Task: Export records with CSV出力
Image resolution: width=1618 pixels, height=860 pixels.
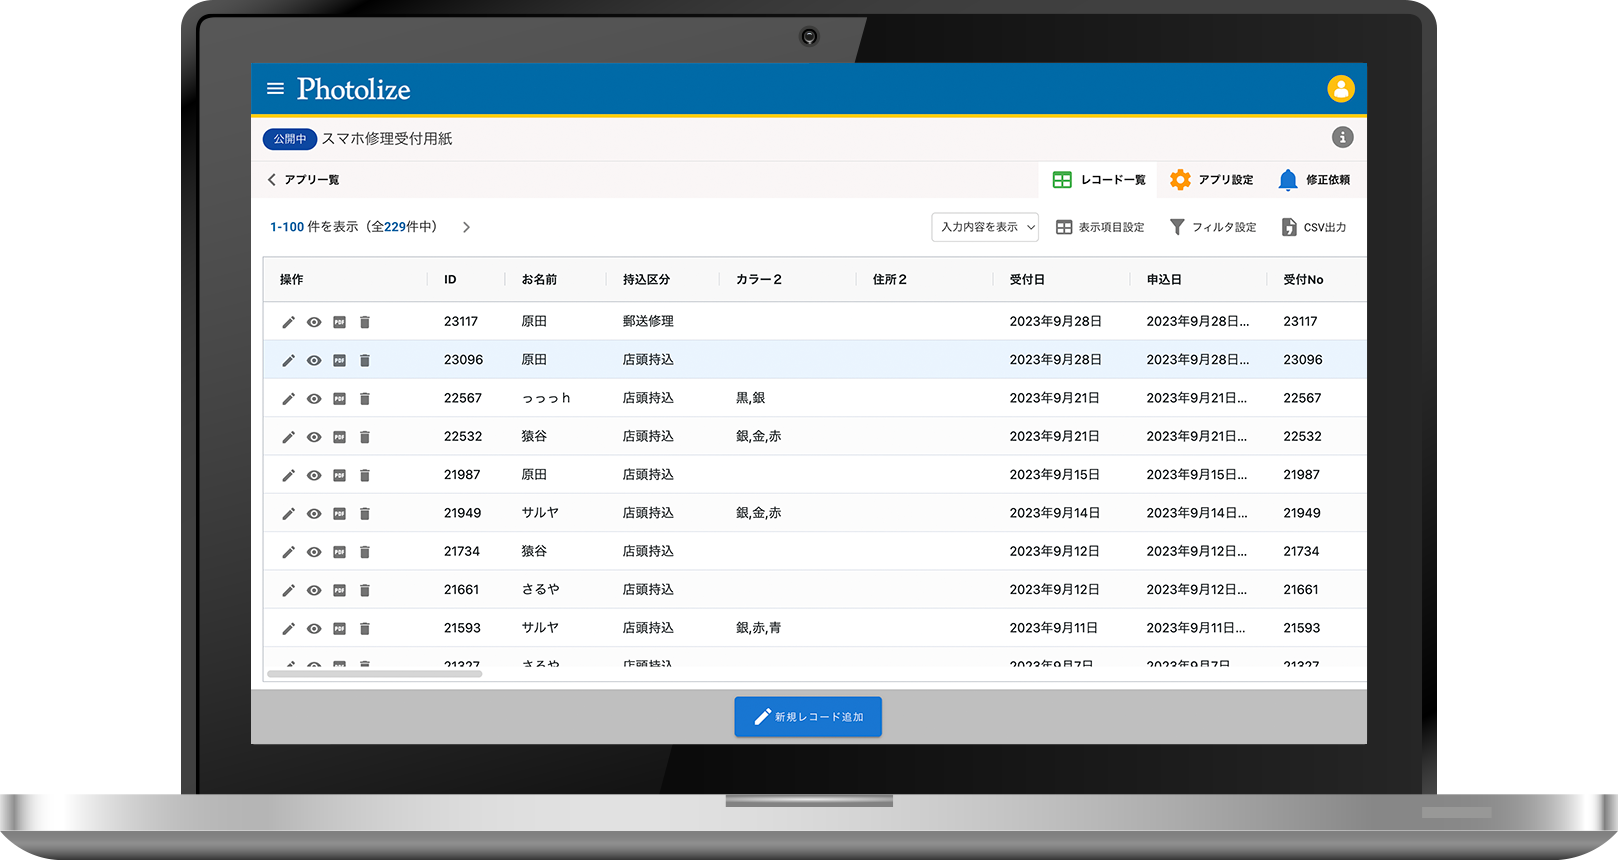Action: tap(1314, 227)
